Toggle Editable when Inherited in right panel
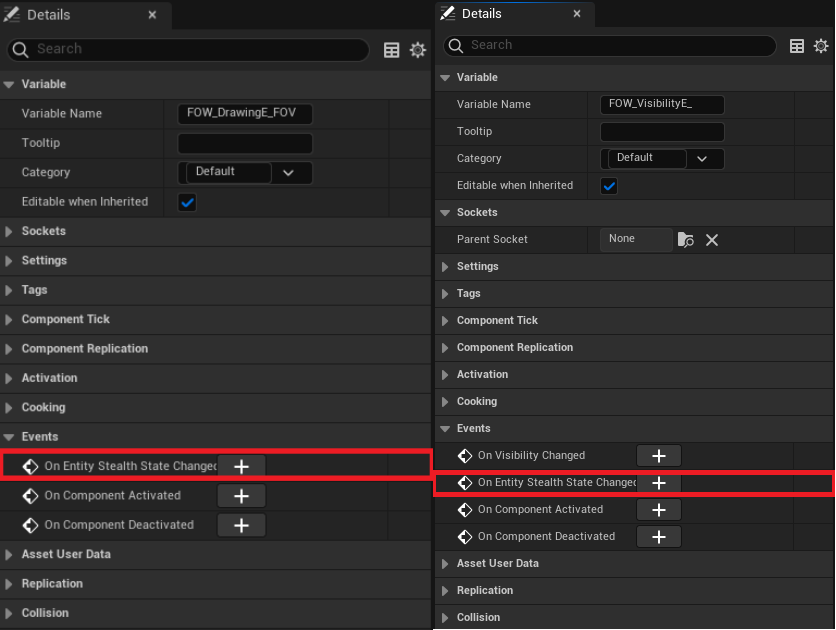 pyautogui.click(x=609, y=186)
